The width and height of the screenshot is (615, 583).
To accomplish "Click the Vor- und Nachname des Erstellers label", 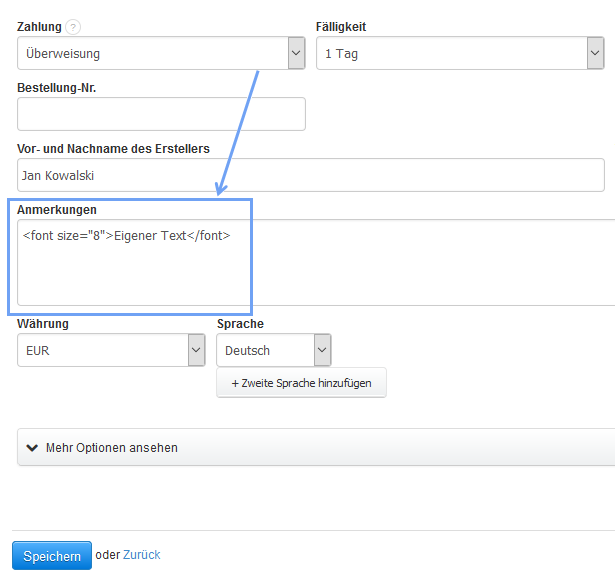I will pos(113,149).
